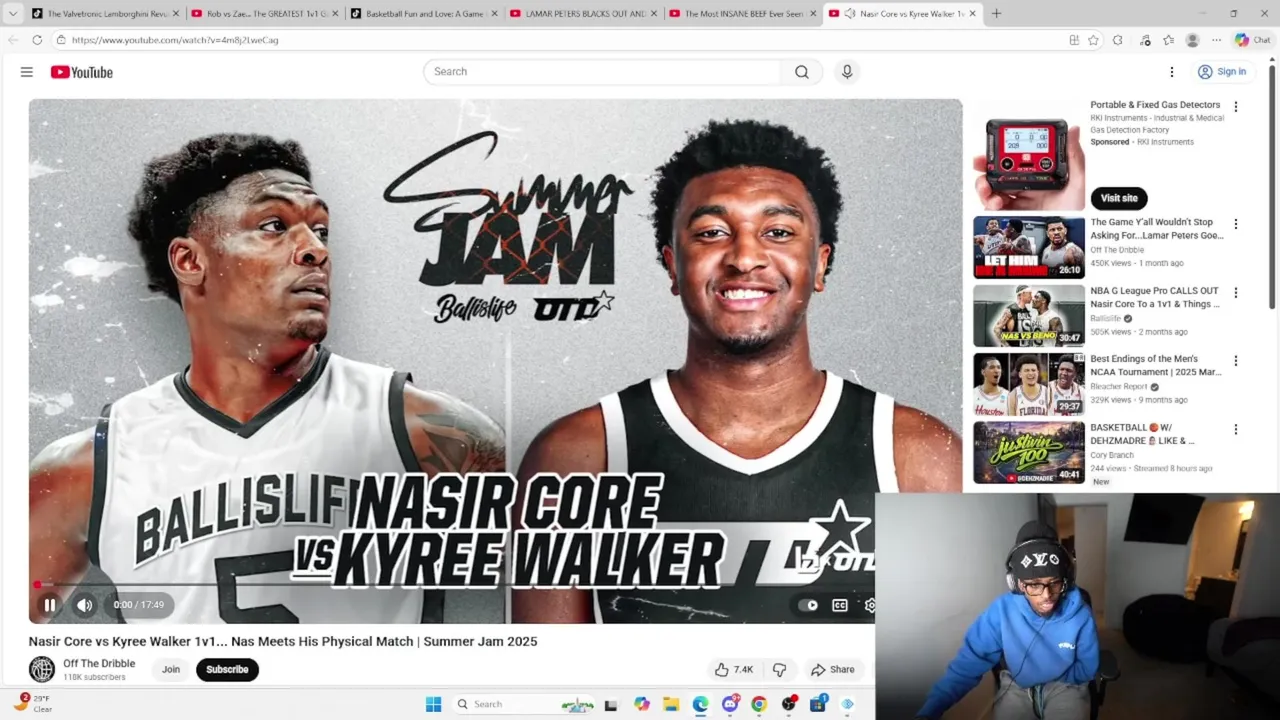Screen dimensions: 1280x720
Task: Open the Off The Dribble channel avatar
Action: [x=42, y=669]
